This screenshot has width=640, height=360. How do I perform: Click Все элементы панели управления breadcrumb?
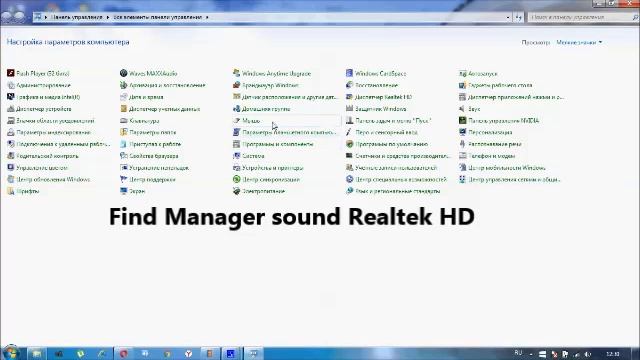[x=158, y=17]
